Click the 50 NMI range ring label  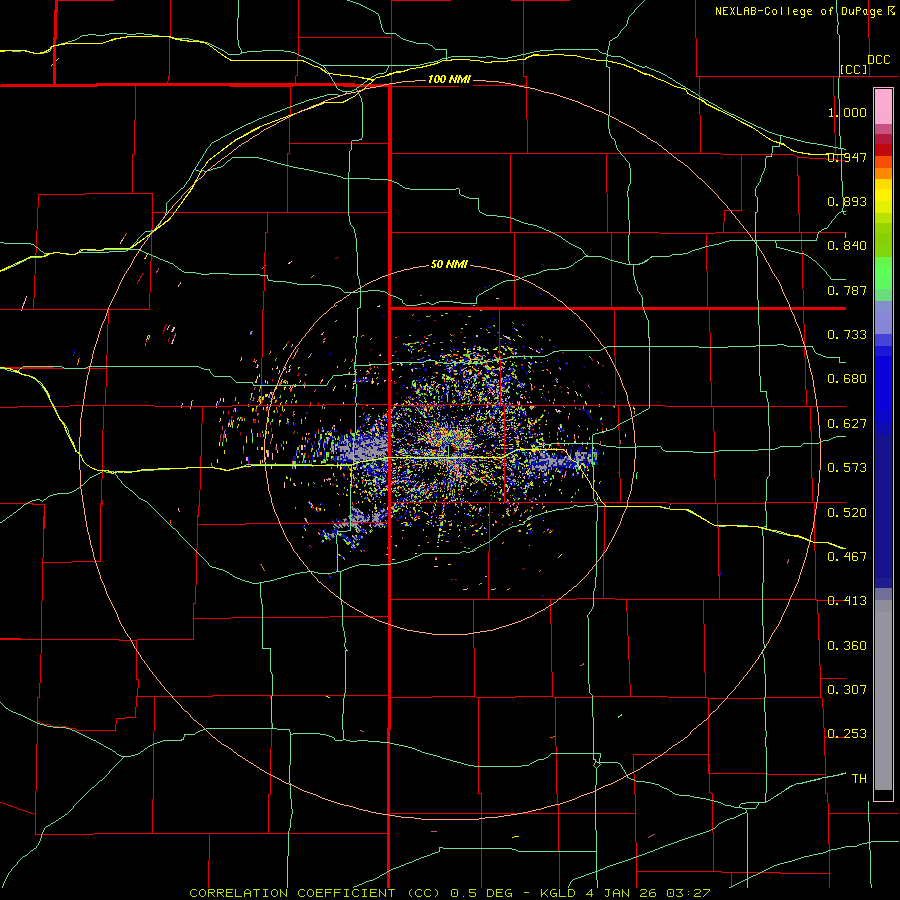449,264
